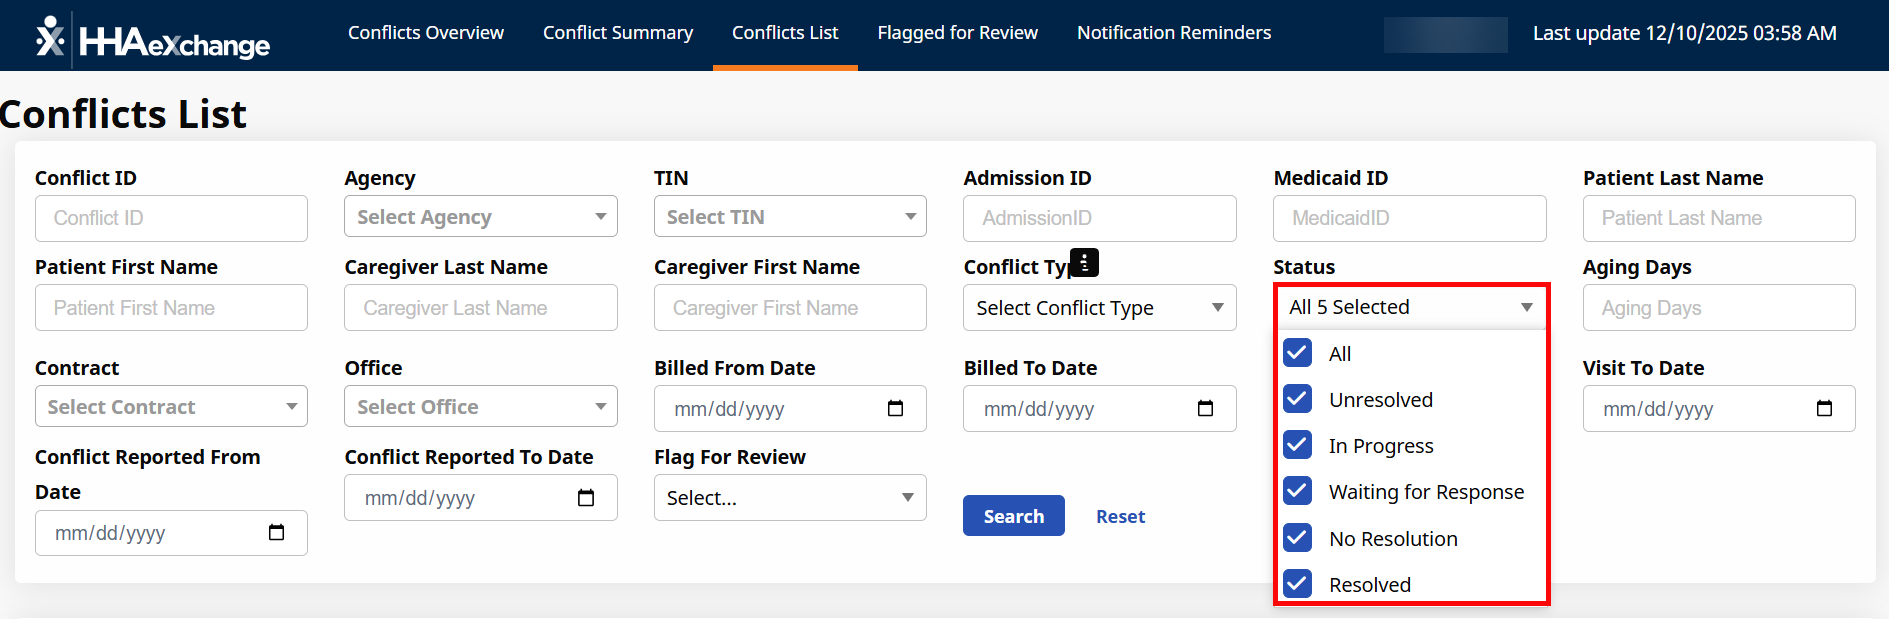Open Conflict Reported From Date calendar icon
Screen dimensions: 1889x619
[x=277, y=533]
